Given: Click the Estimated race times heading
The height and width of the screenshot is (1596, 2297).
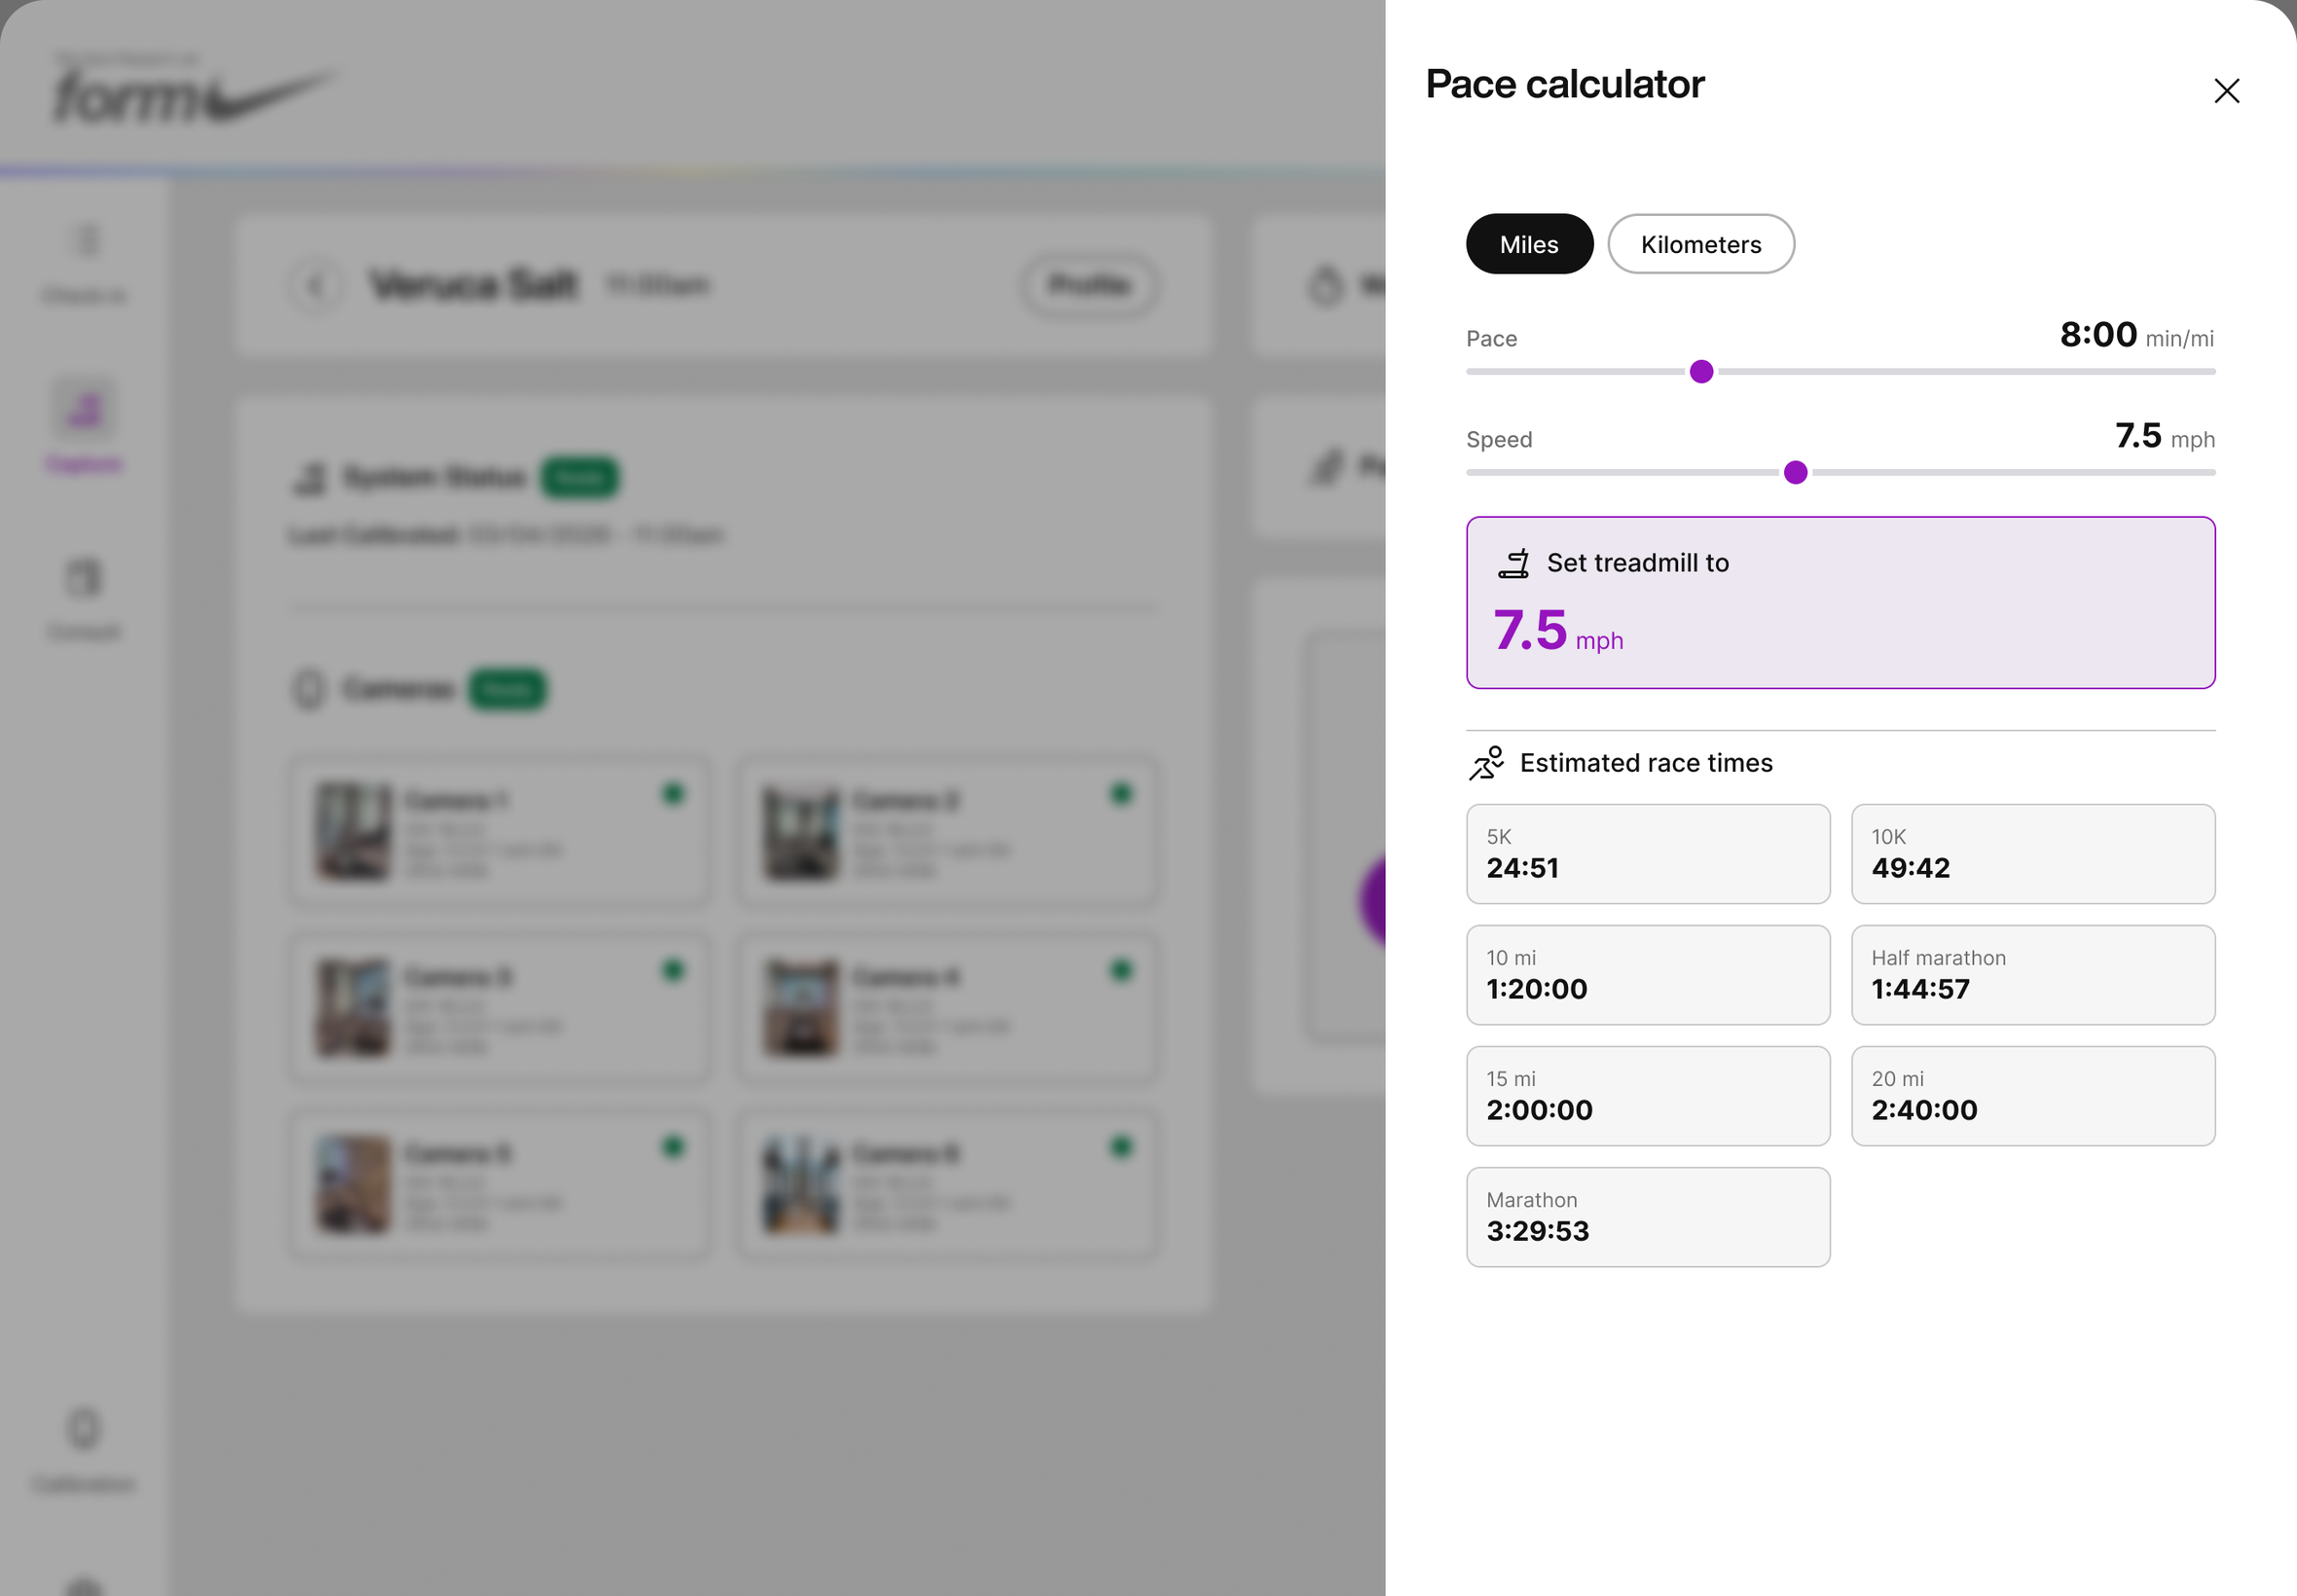Looking at the screenshot, I should coord(1646,763).
